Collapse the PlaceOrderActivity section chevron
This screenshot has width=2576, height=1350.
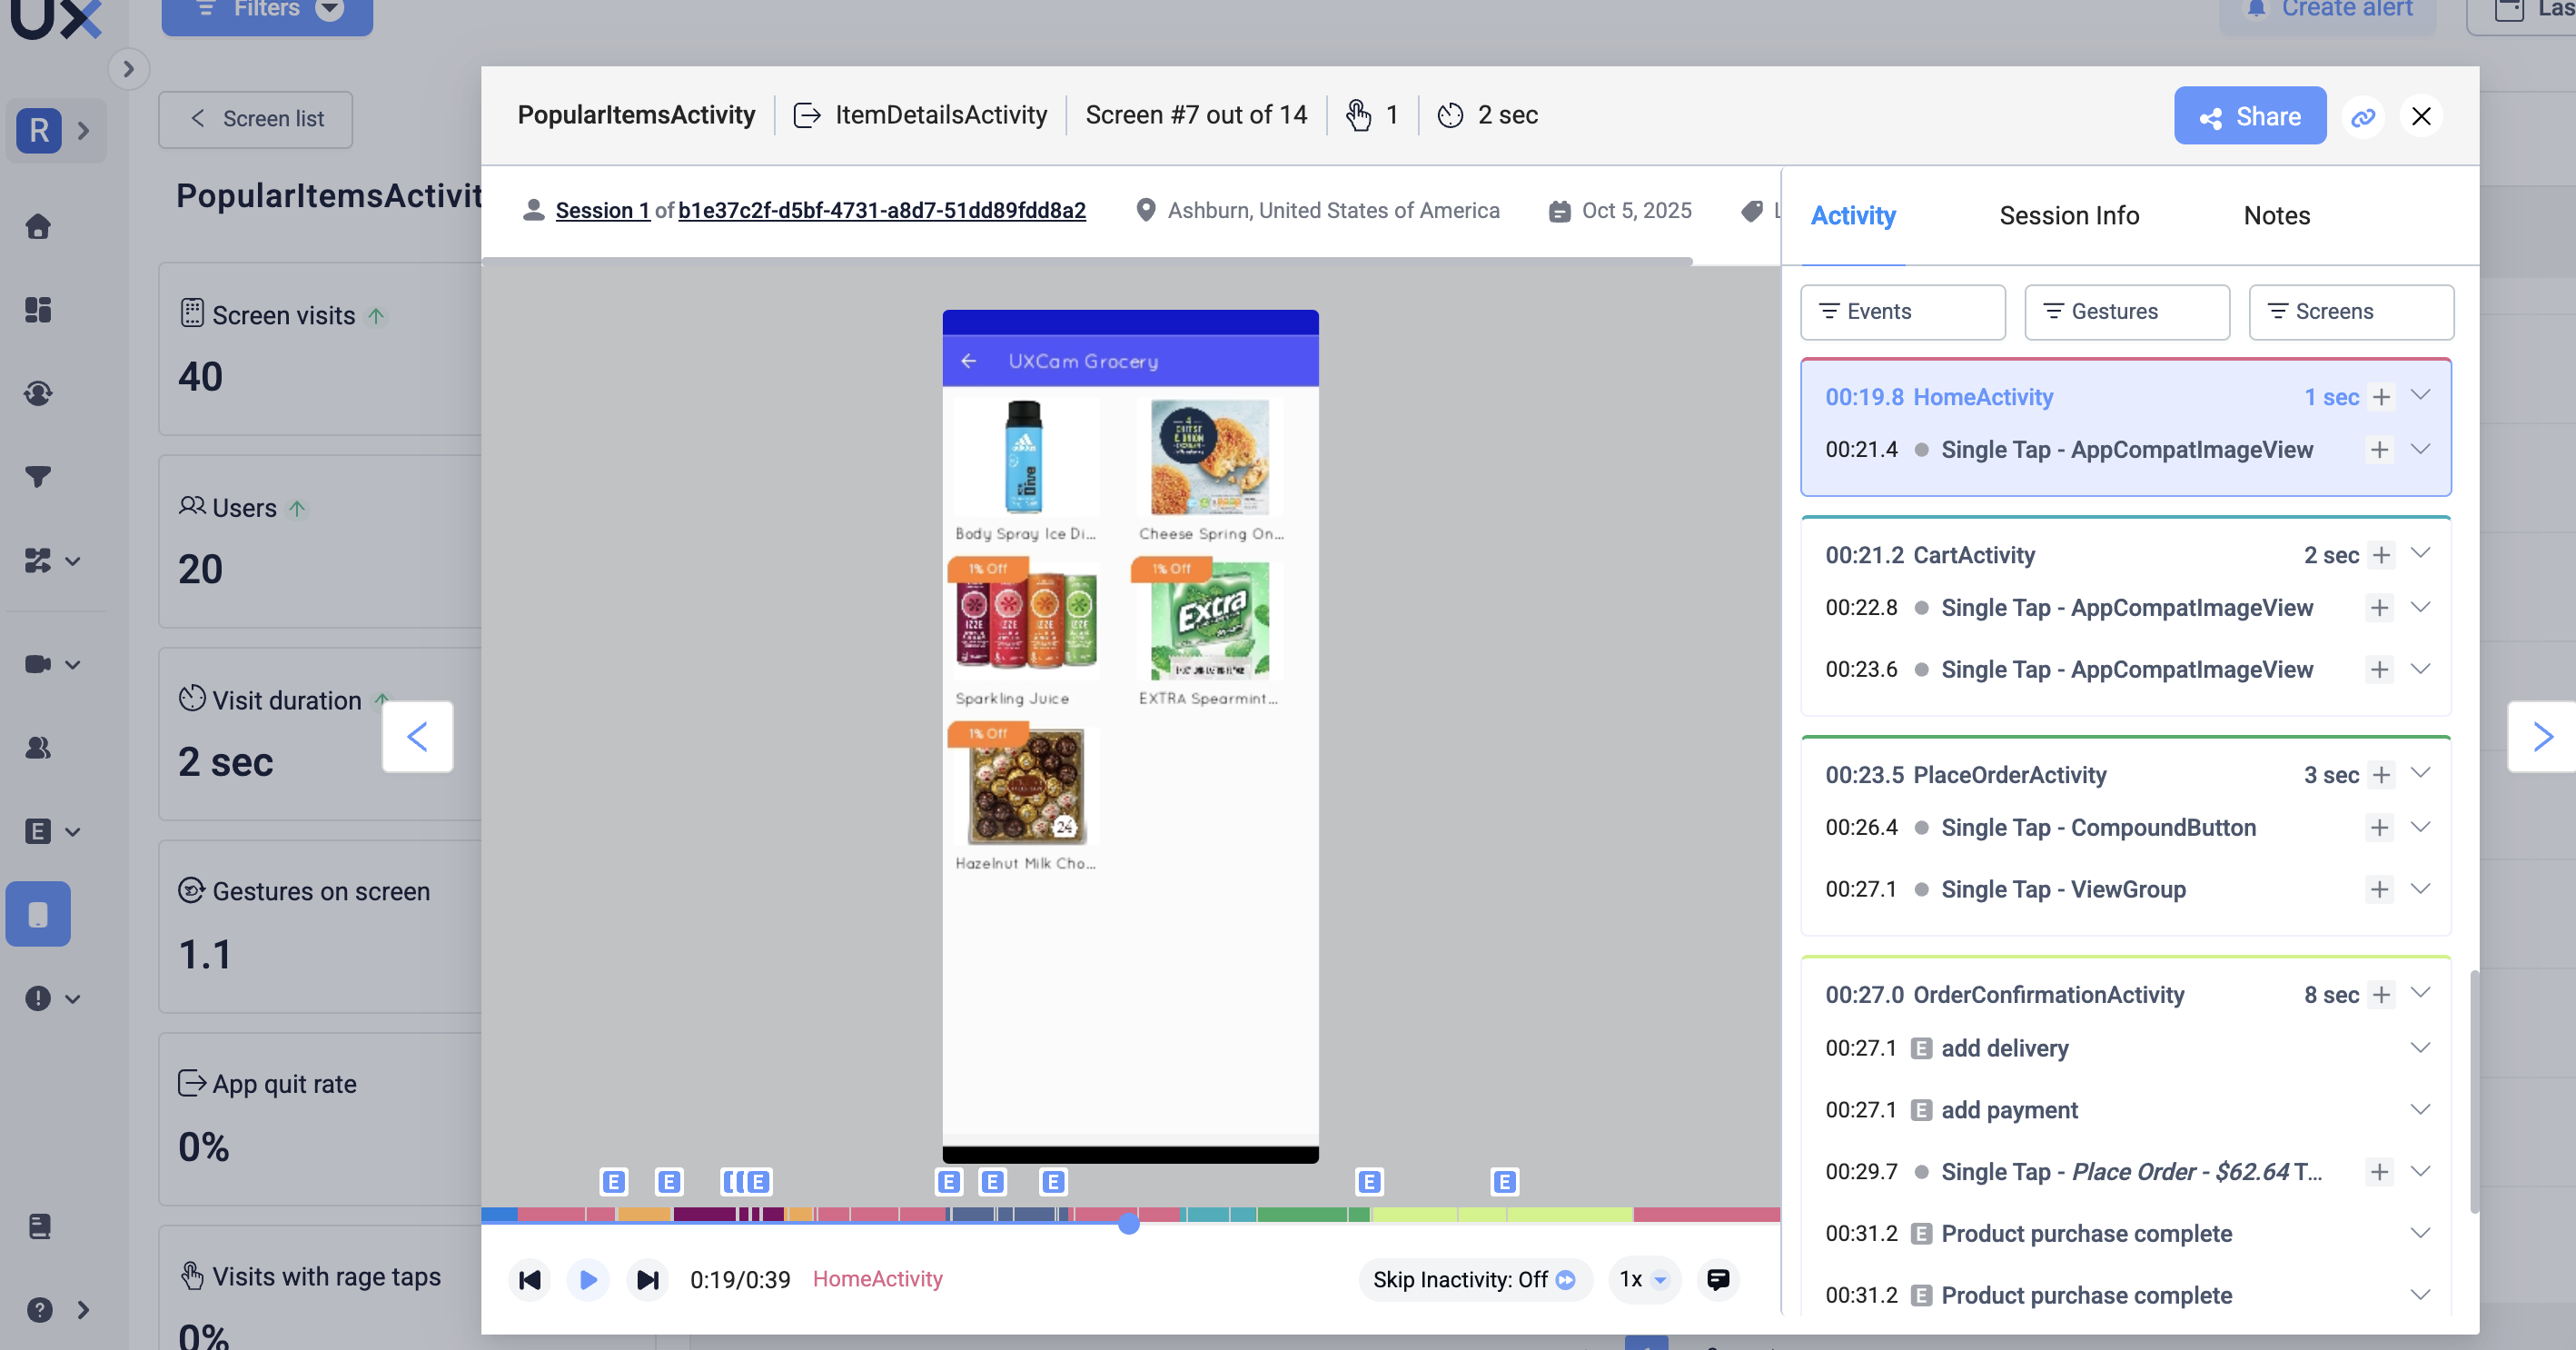pyautogui.click(x=2419, y=773)
